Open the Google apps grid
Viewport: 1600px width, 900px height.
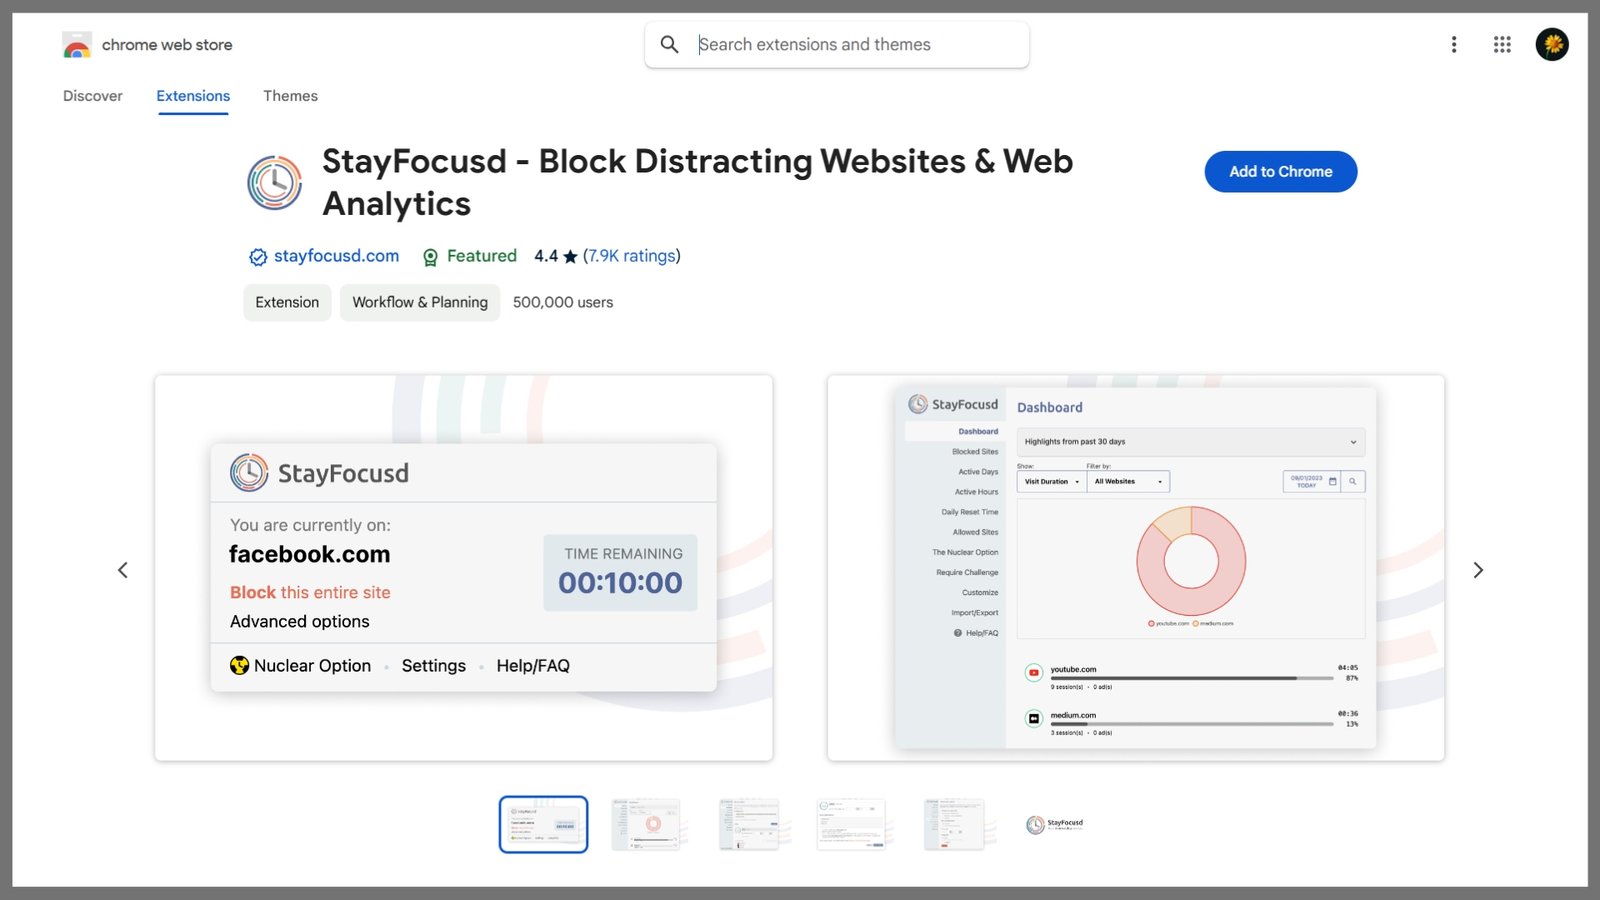1502,45
